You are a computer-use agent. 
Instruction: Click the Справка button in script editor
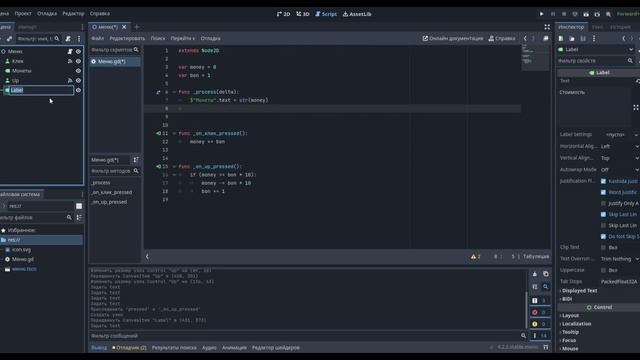pos(502,38)
